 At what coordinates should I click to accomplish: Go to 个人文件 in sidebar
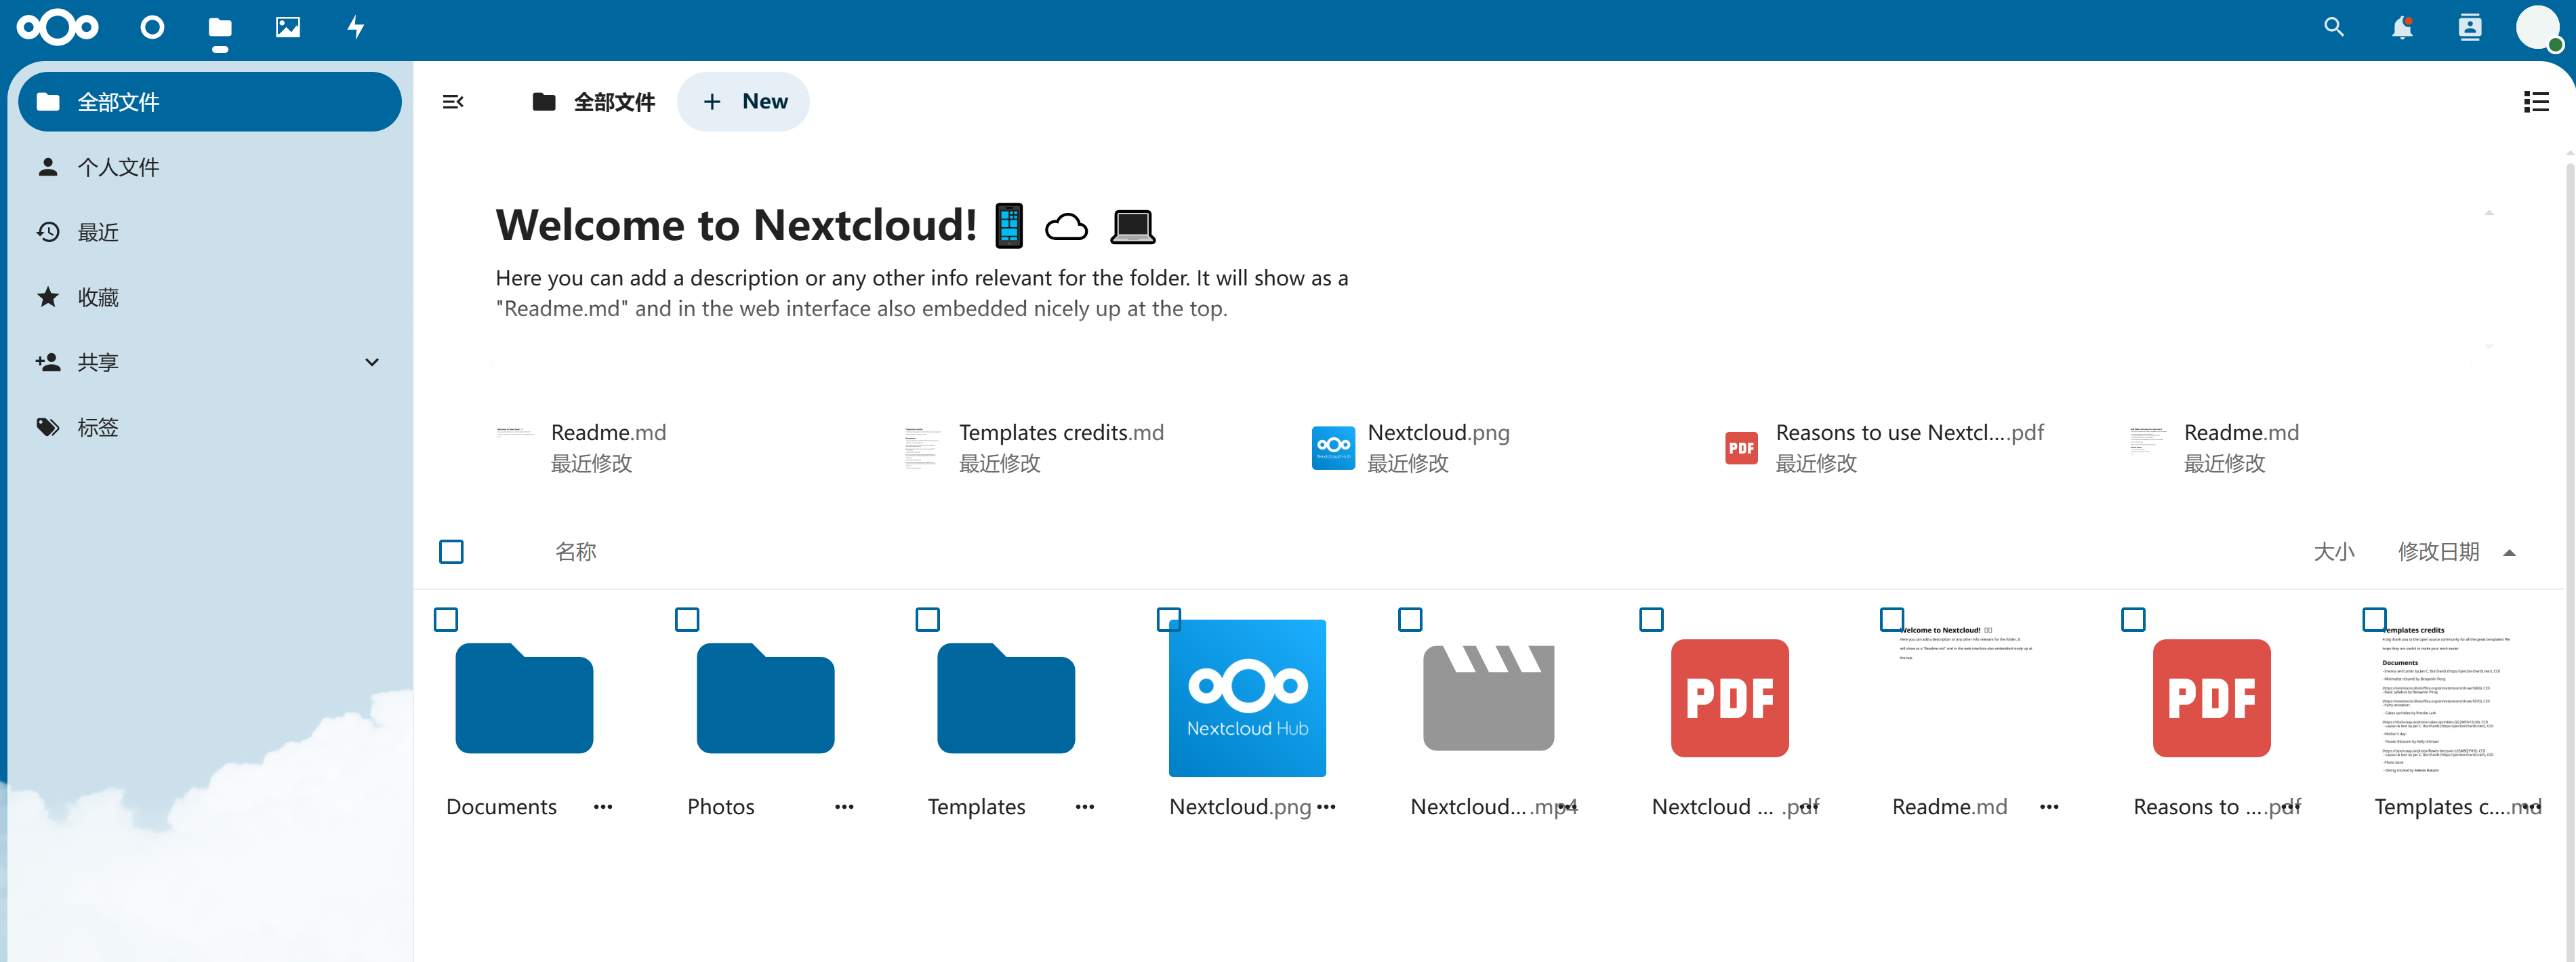pyautogui.click(x=210, y=167)
